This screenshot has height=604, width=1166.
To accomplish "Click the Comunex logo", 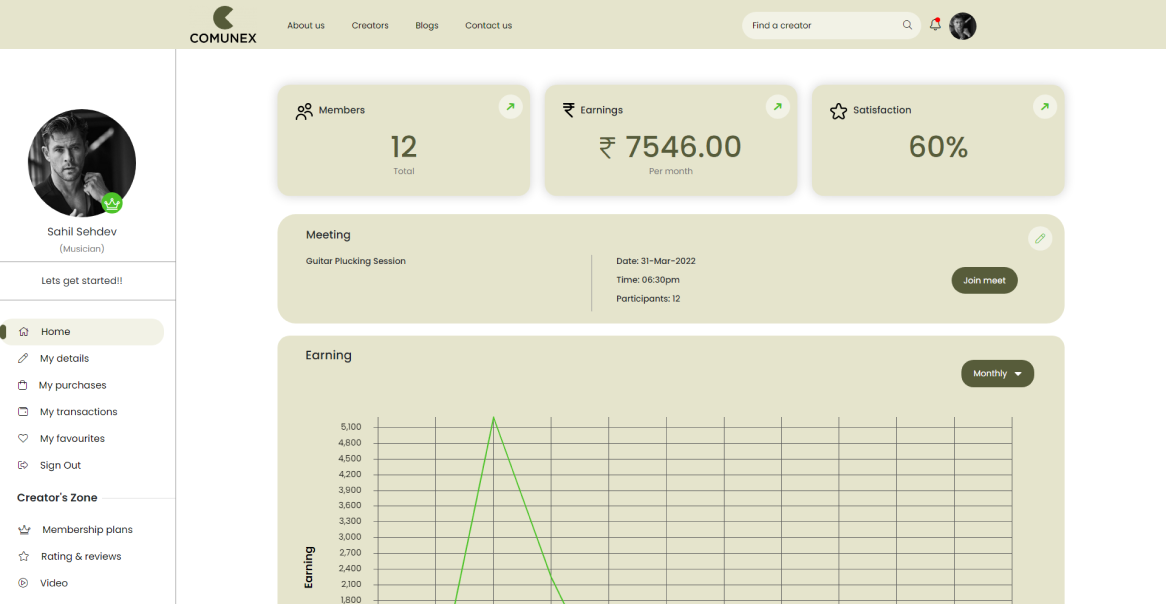I will [223, 25].
